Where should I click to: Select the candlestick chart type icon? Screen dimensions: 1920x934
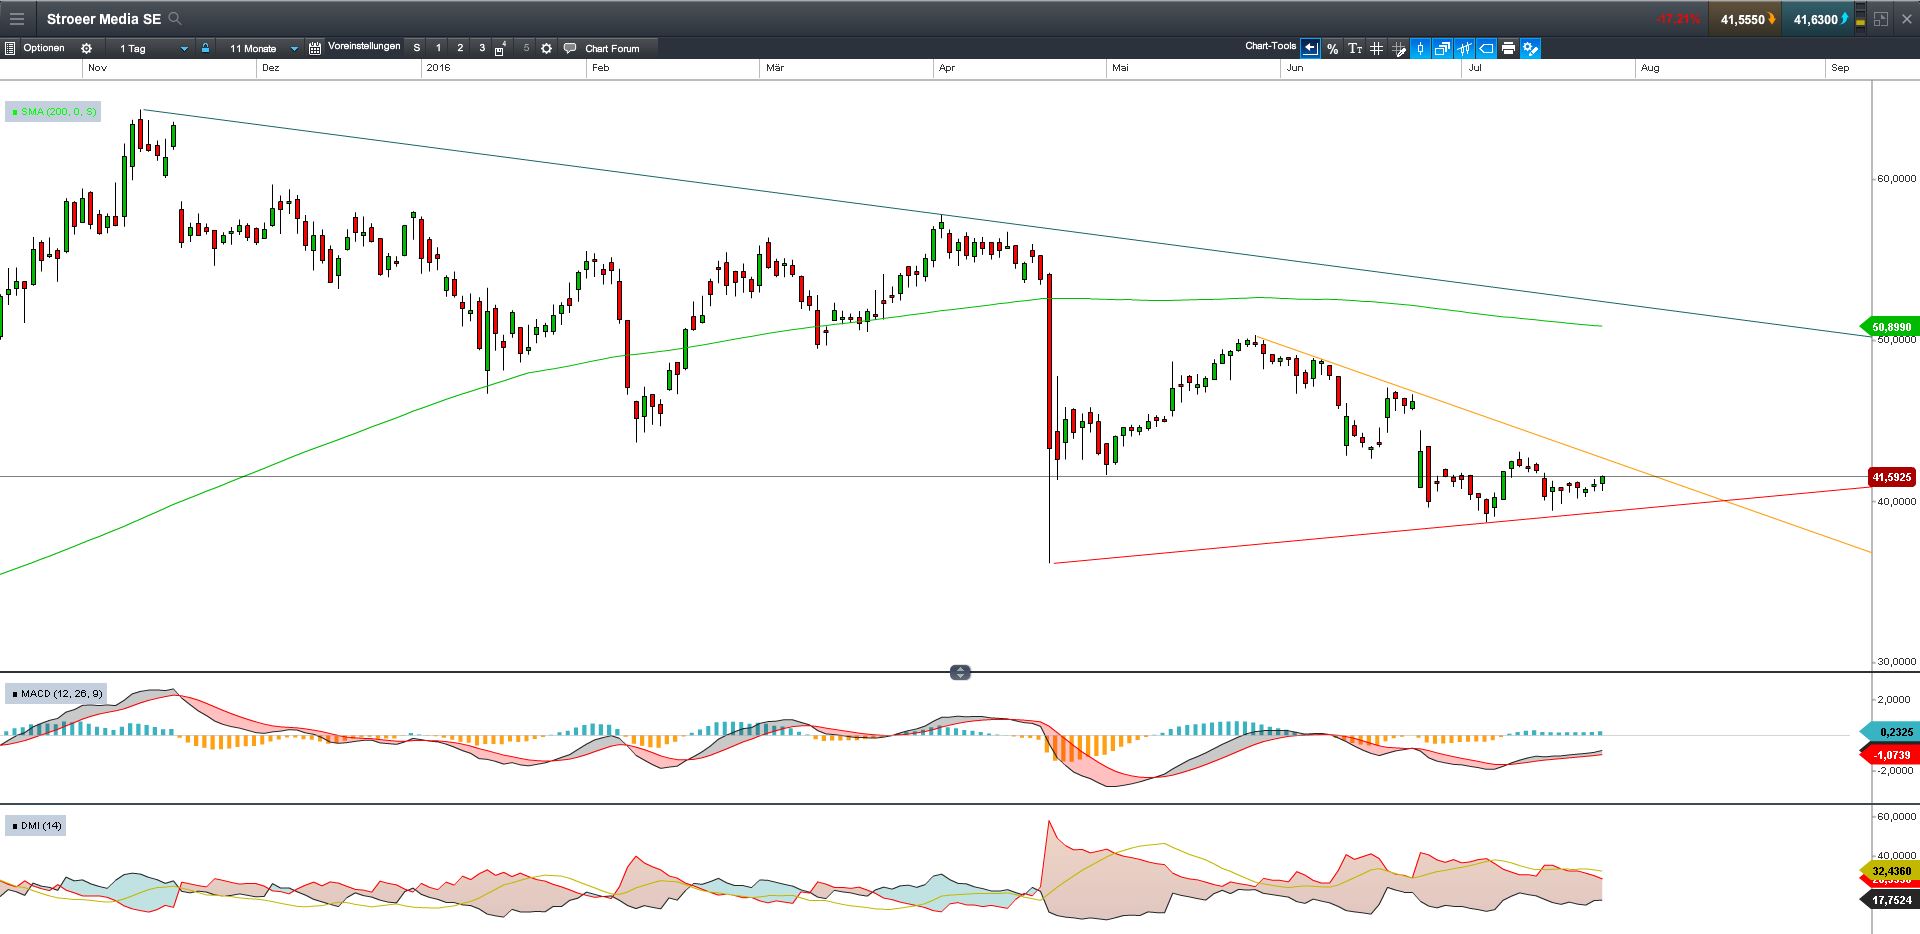(x=1420, y=48)
